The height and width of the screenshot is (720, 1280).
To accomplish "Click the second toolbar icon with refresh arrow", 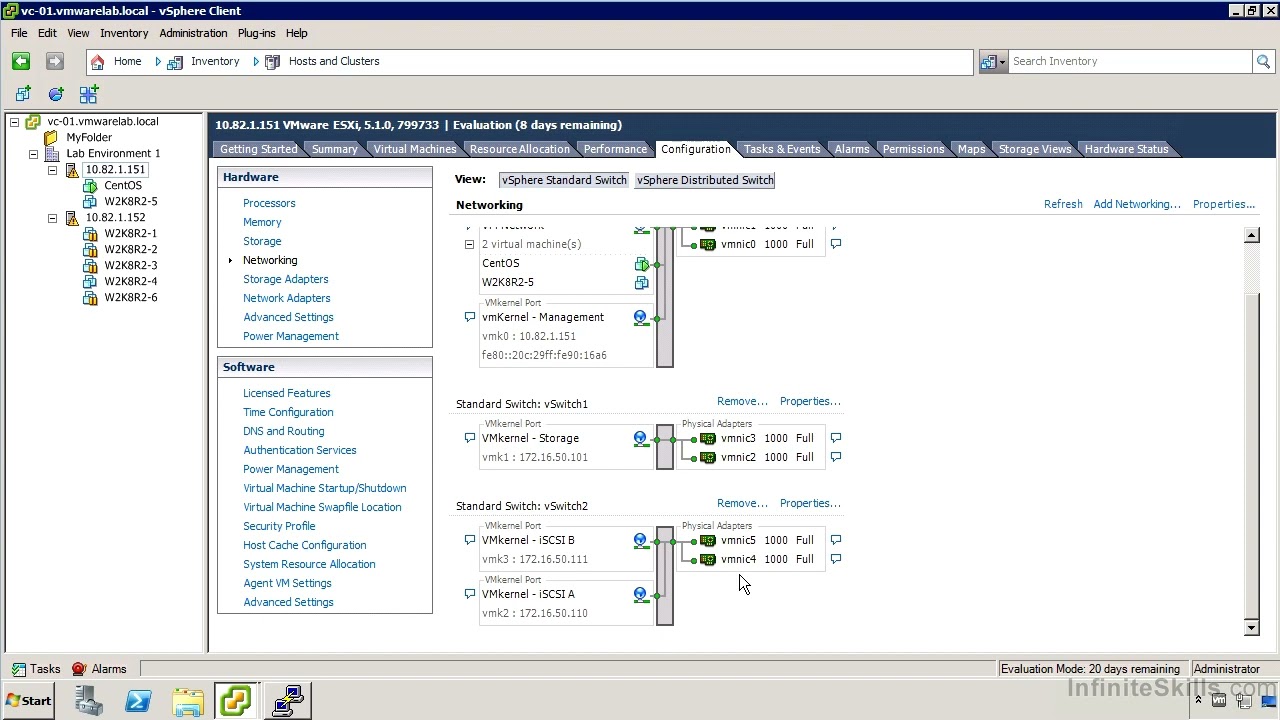I will click(x=56, y=94).
